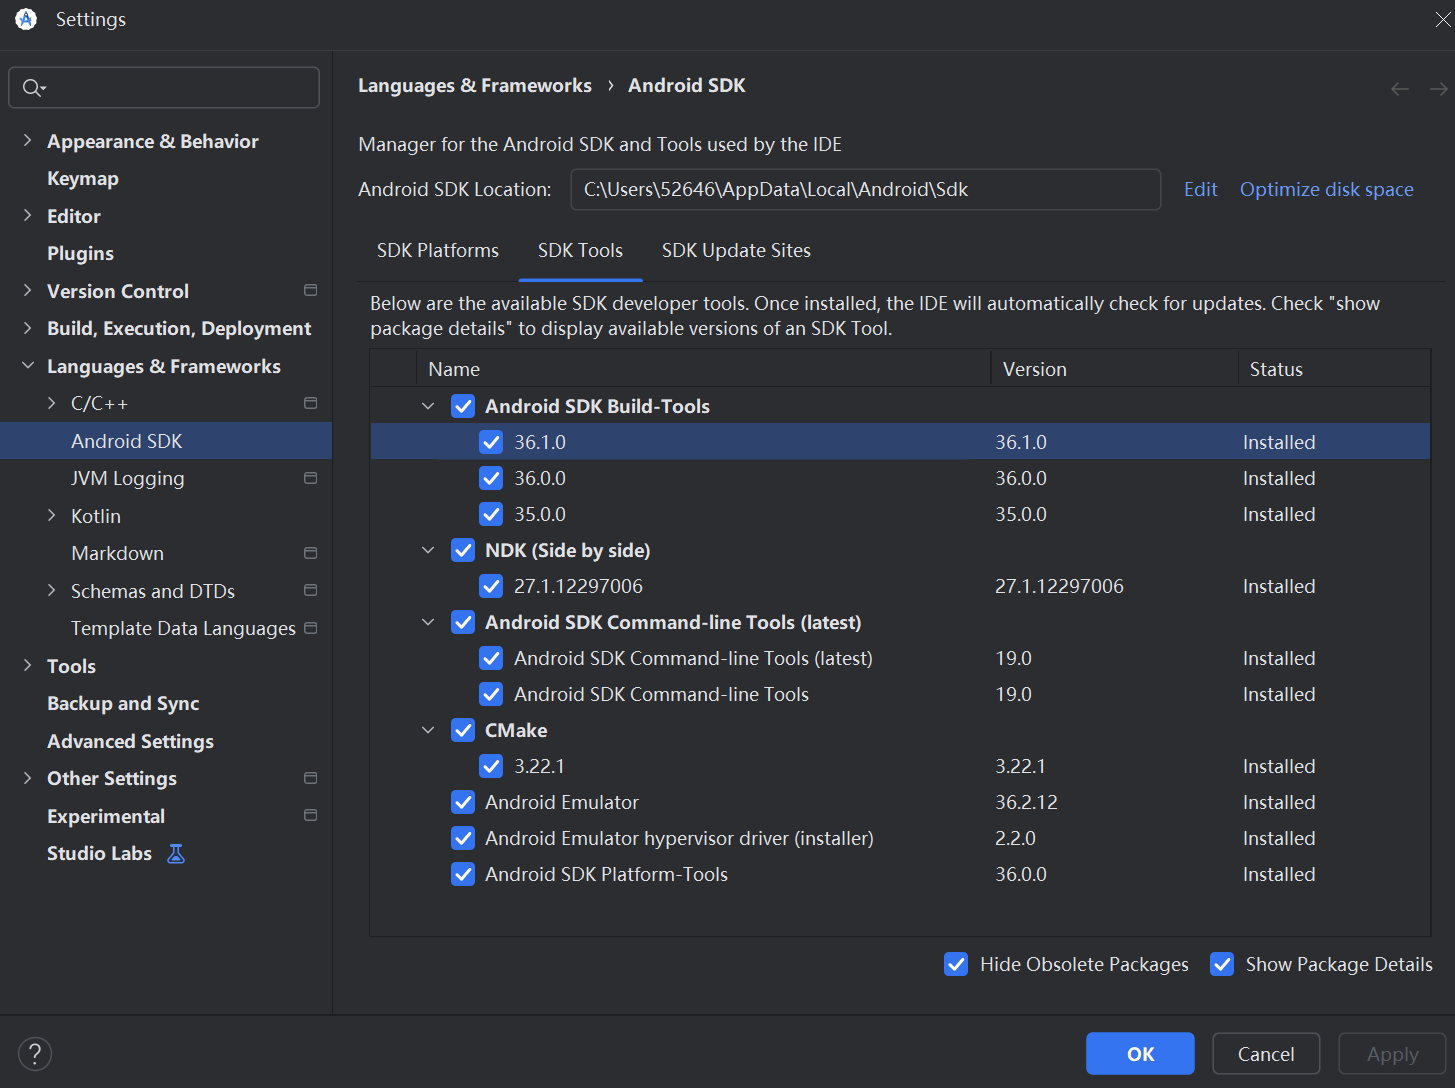
Task: Select the SDK Tools tab
Action: tap(580, 250)
